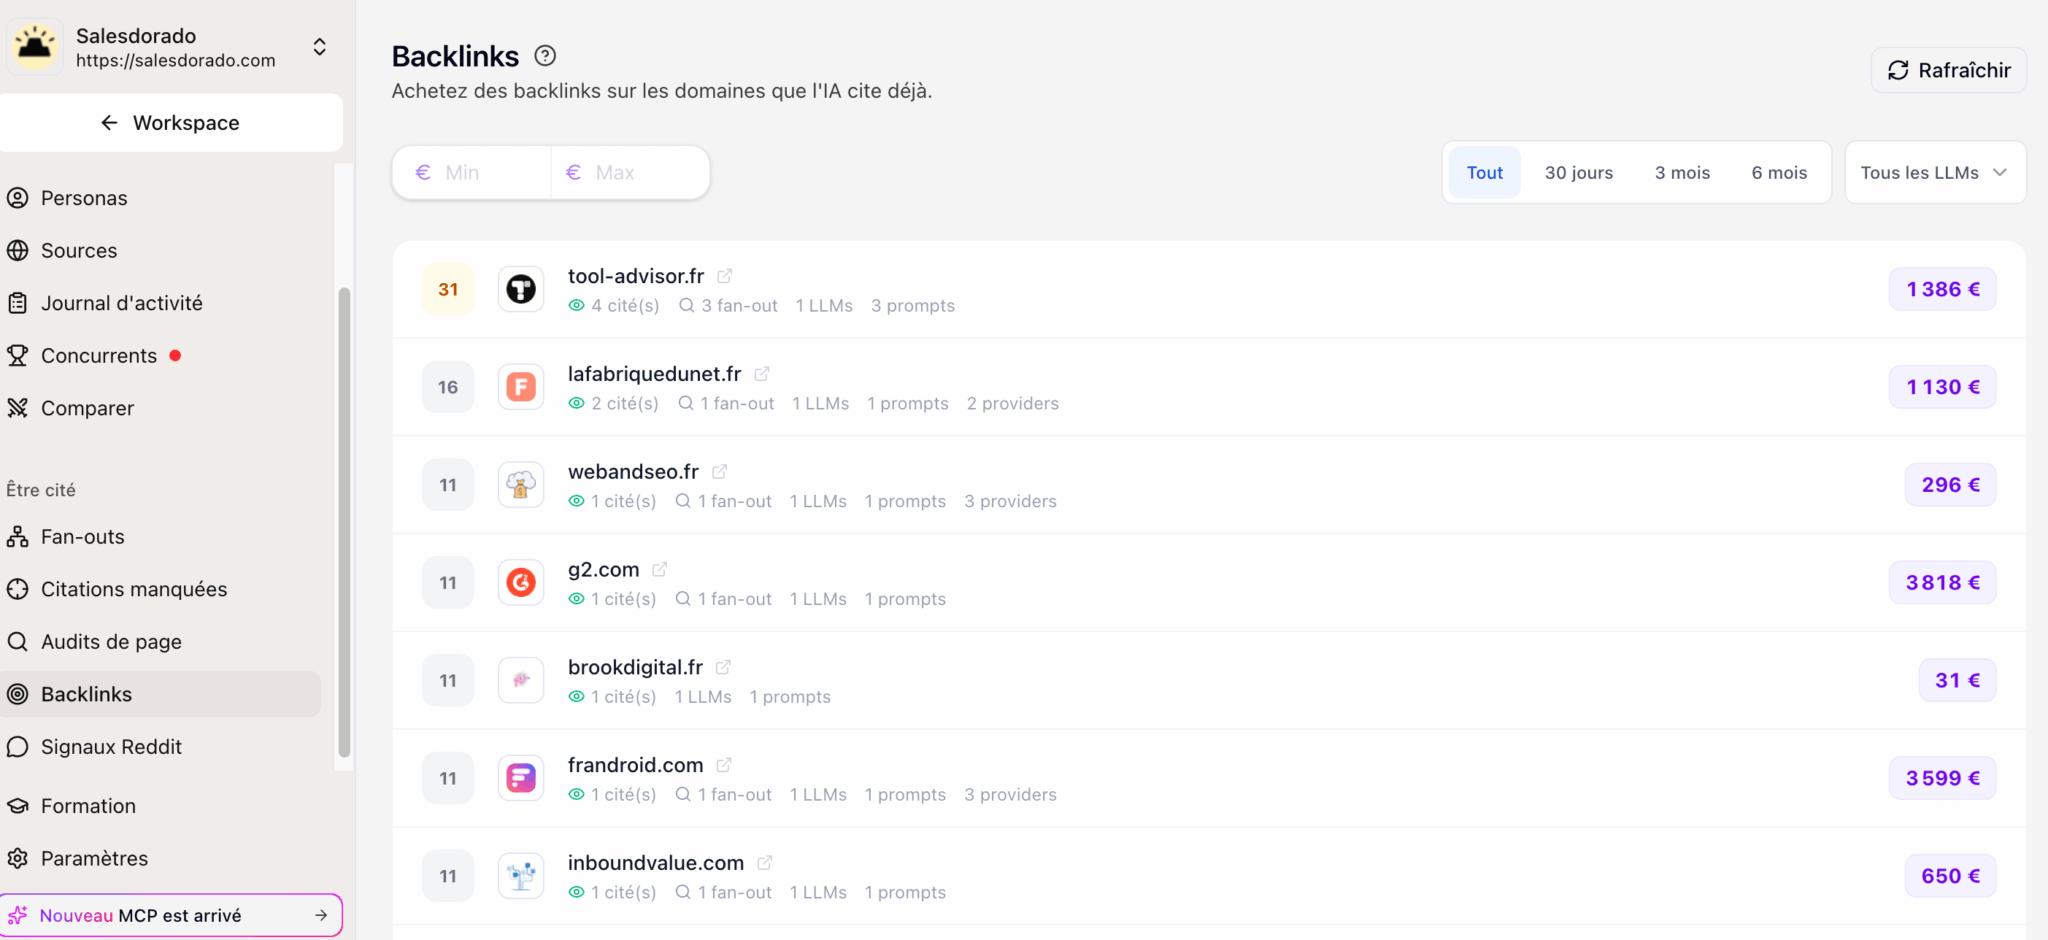Open Citations manquées in the sidebar

click(160, 589)
